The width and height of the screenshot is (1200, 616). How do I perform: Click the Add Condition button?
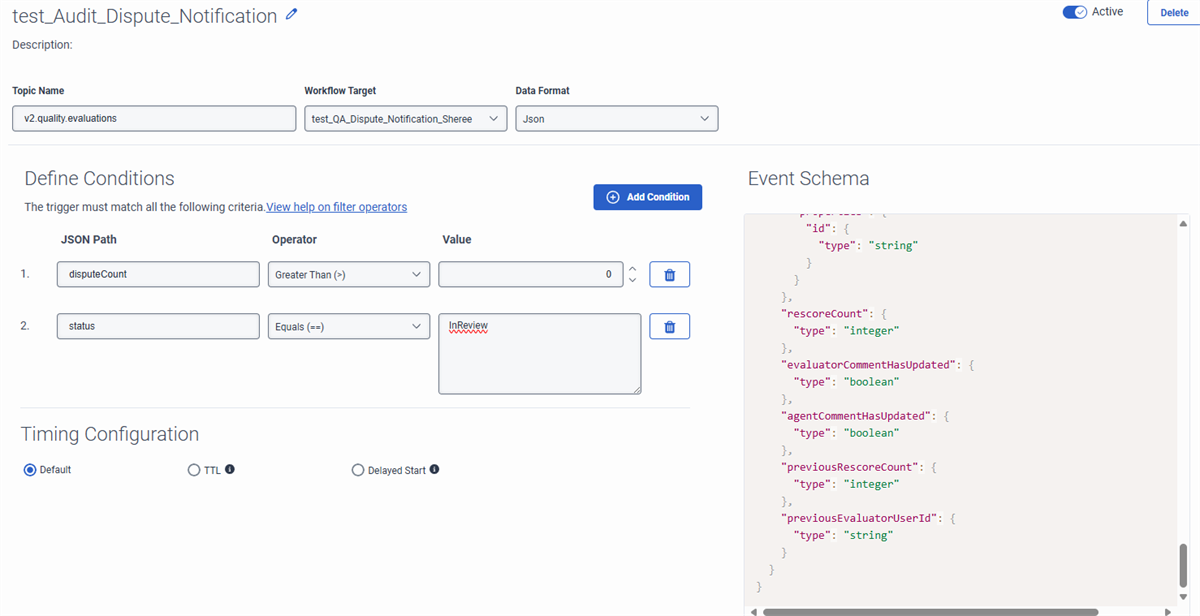click(647, 197)
